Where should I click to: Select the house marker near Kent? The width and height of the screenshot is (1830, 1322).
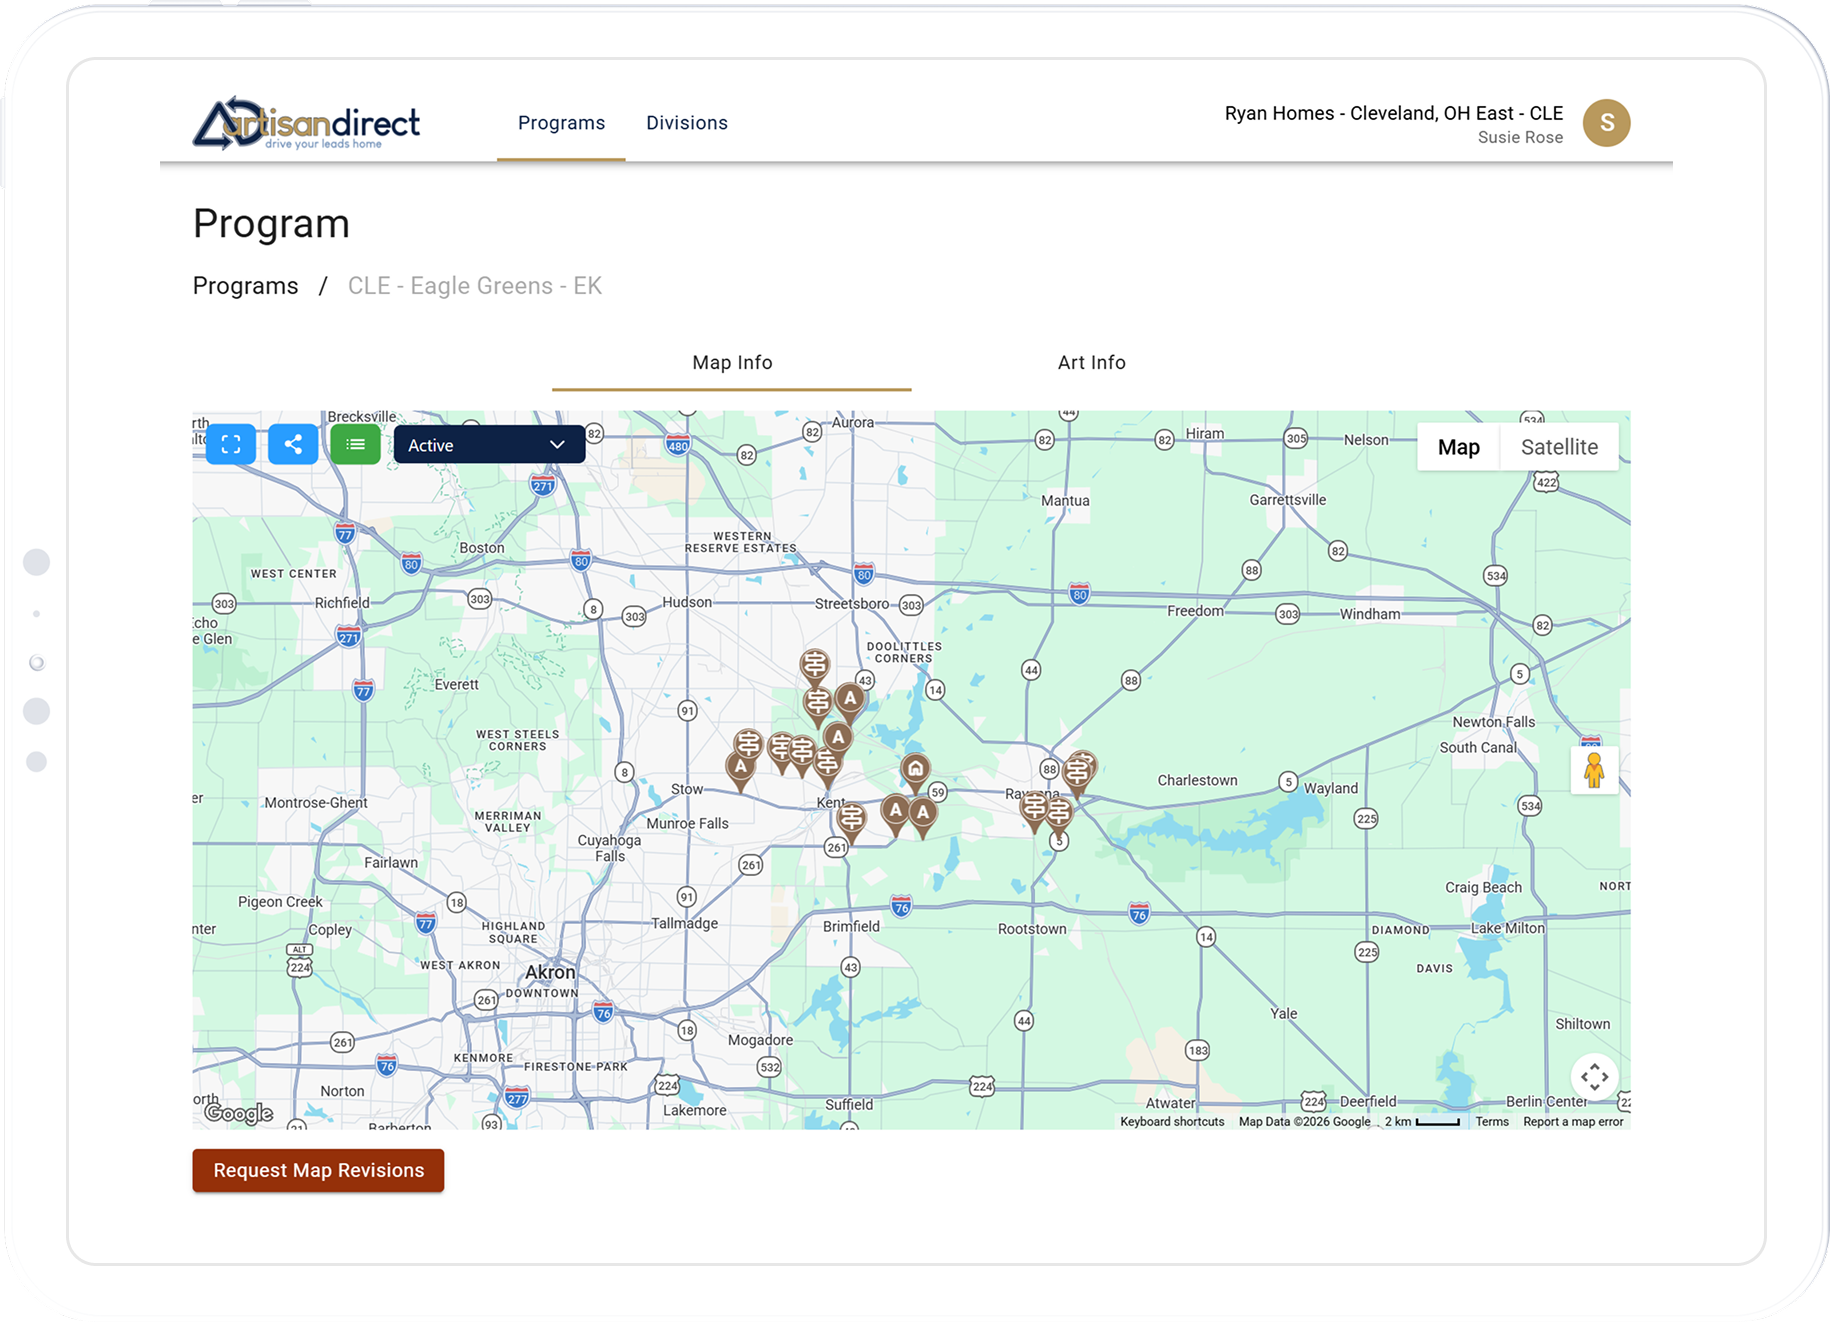pyautogui.click(x=915, y=770)
